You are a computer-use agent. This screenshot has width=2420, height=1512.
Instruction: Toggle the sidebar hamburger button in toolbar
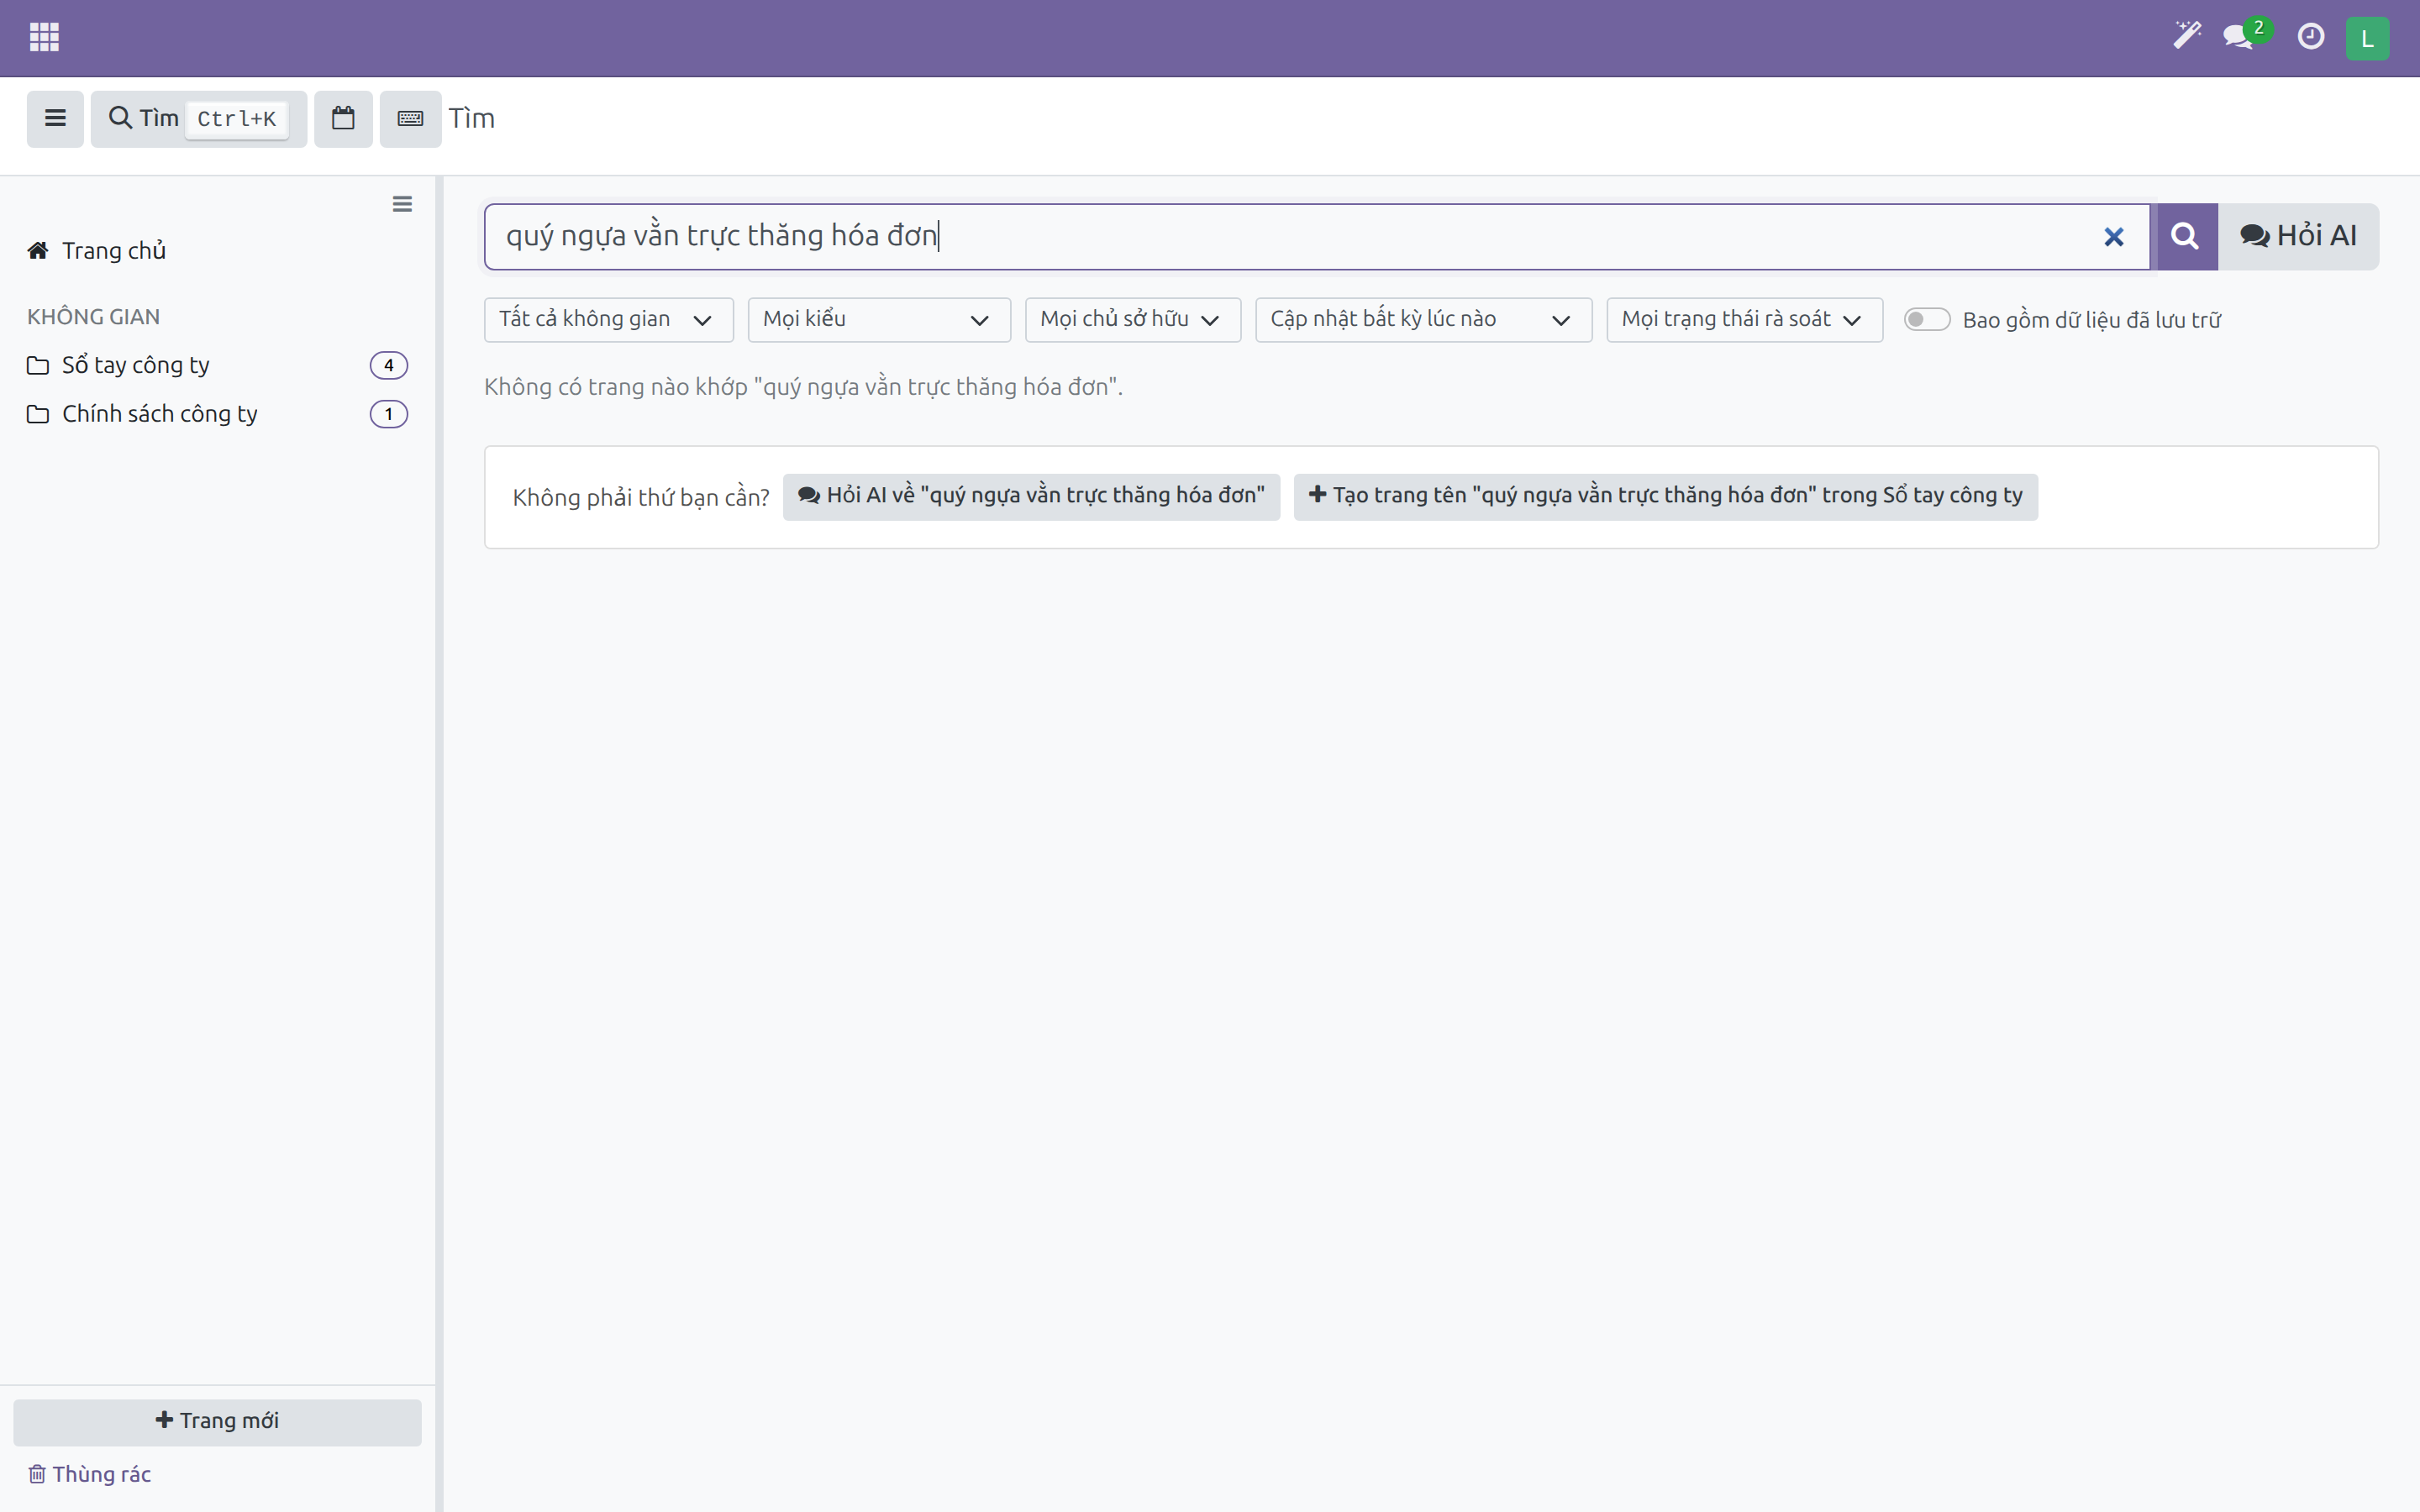[x=55, y=118]
